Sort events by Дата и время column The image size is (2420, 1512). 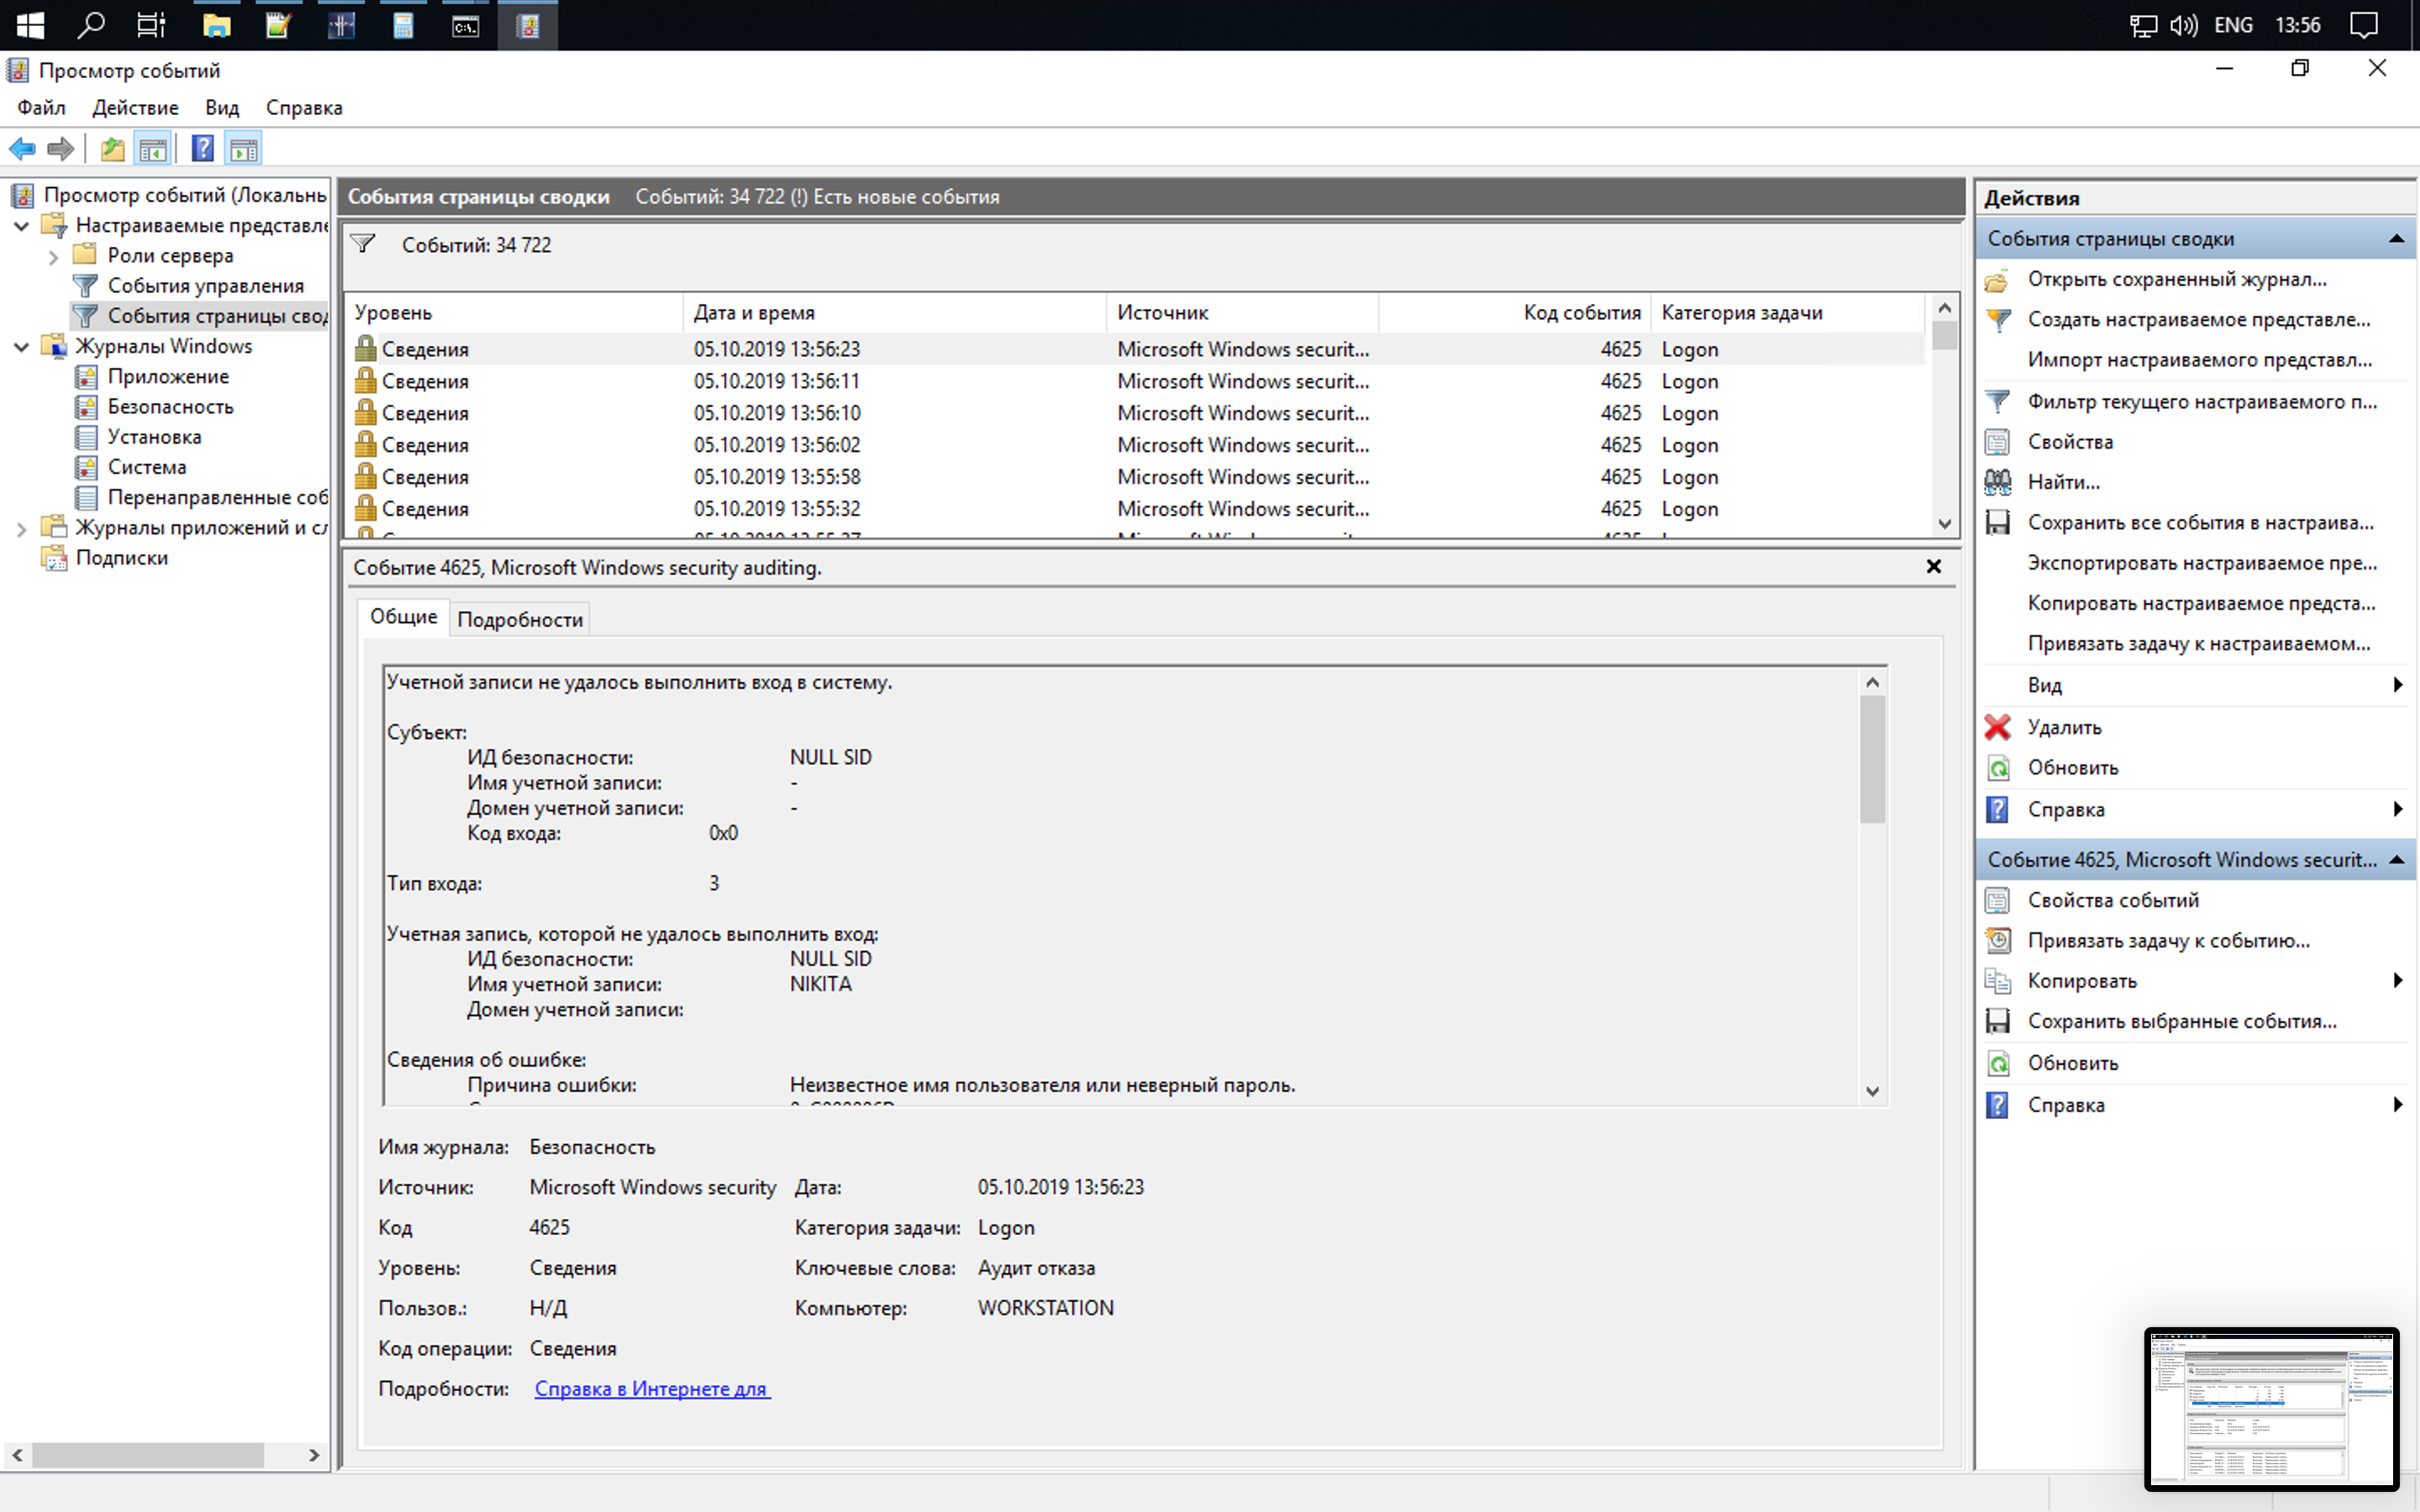tap(895, 312)
